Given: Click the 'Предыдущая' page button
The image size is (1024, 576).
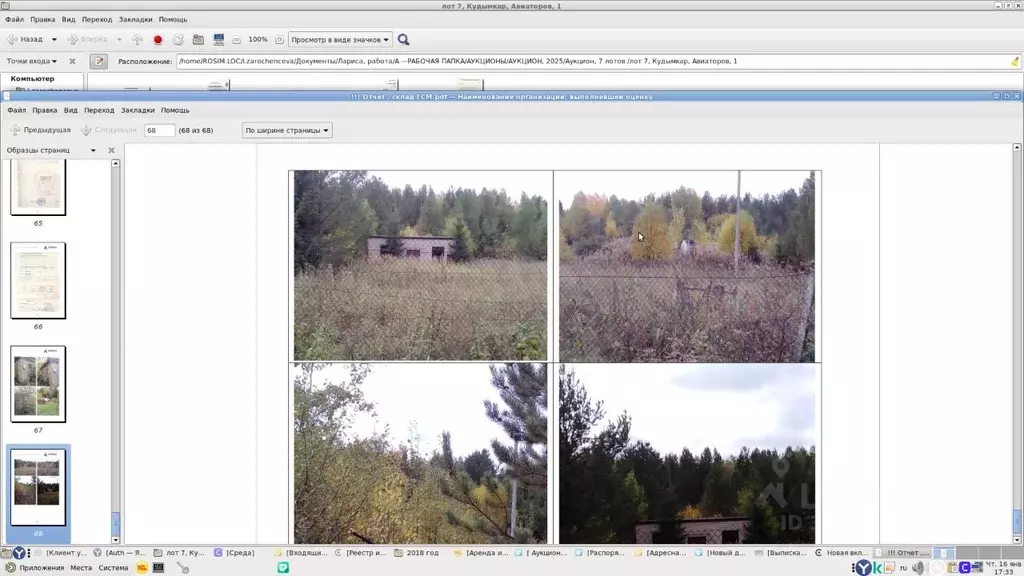Looking at the screenshot, I should point(40,131).
